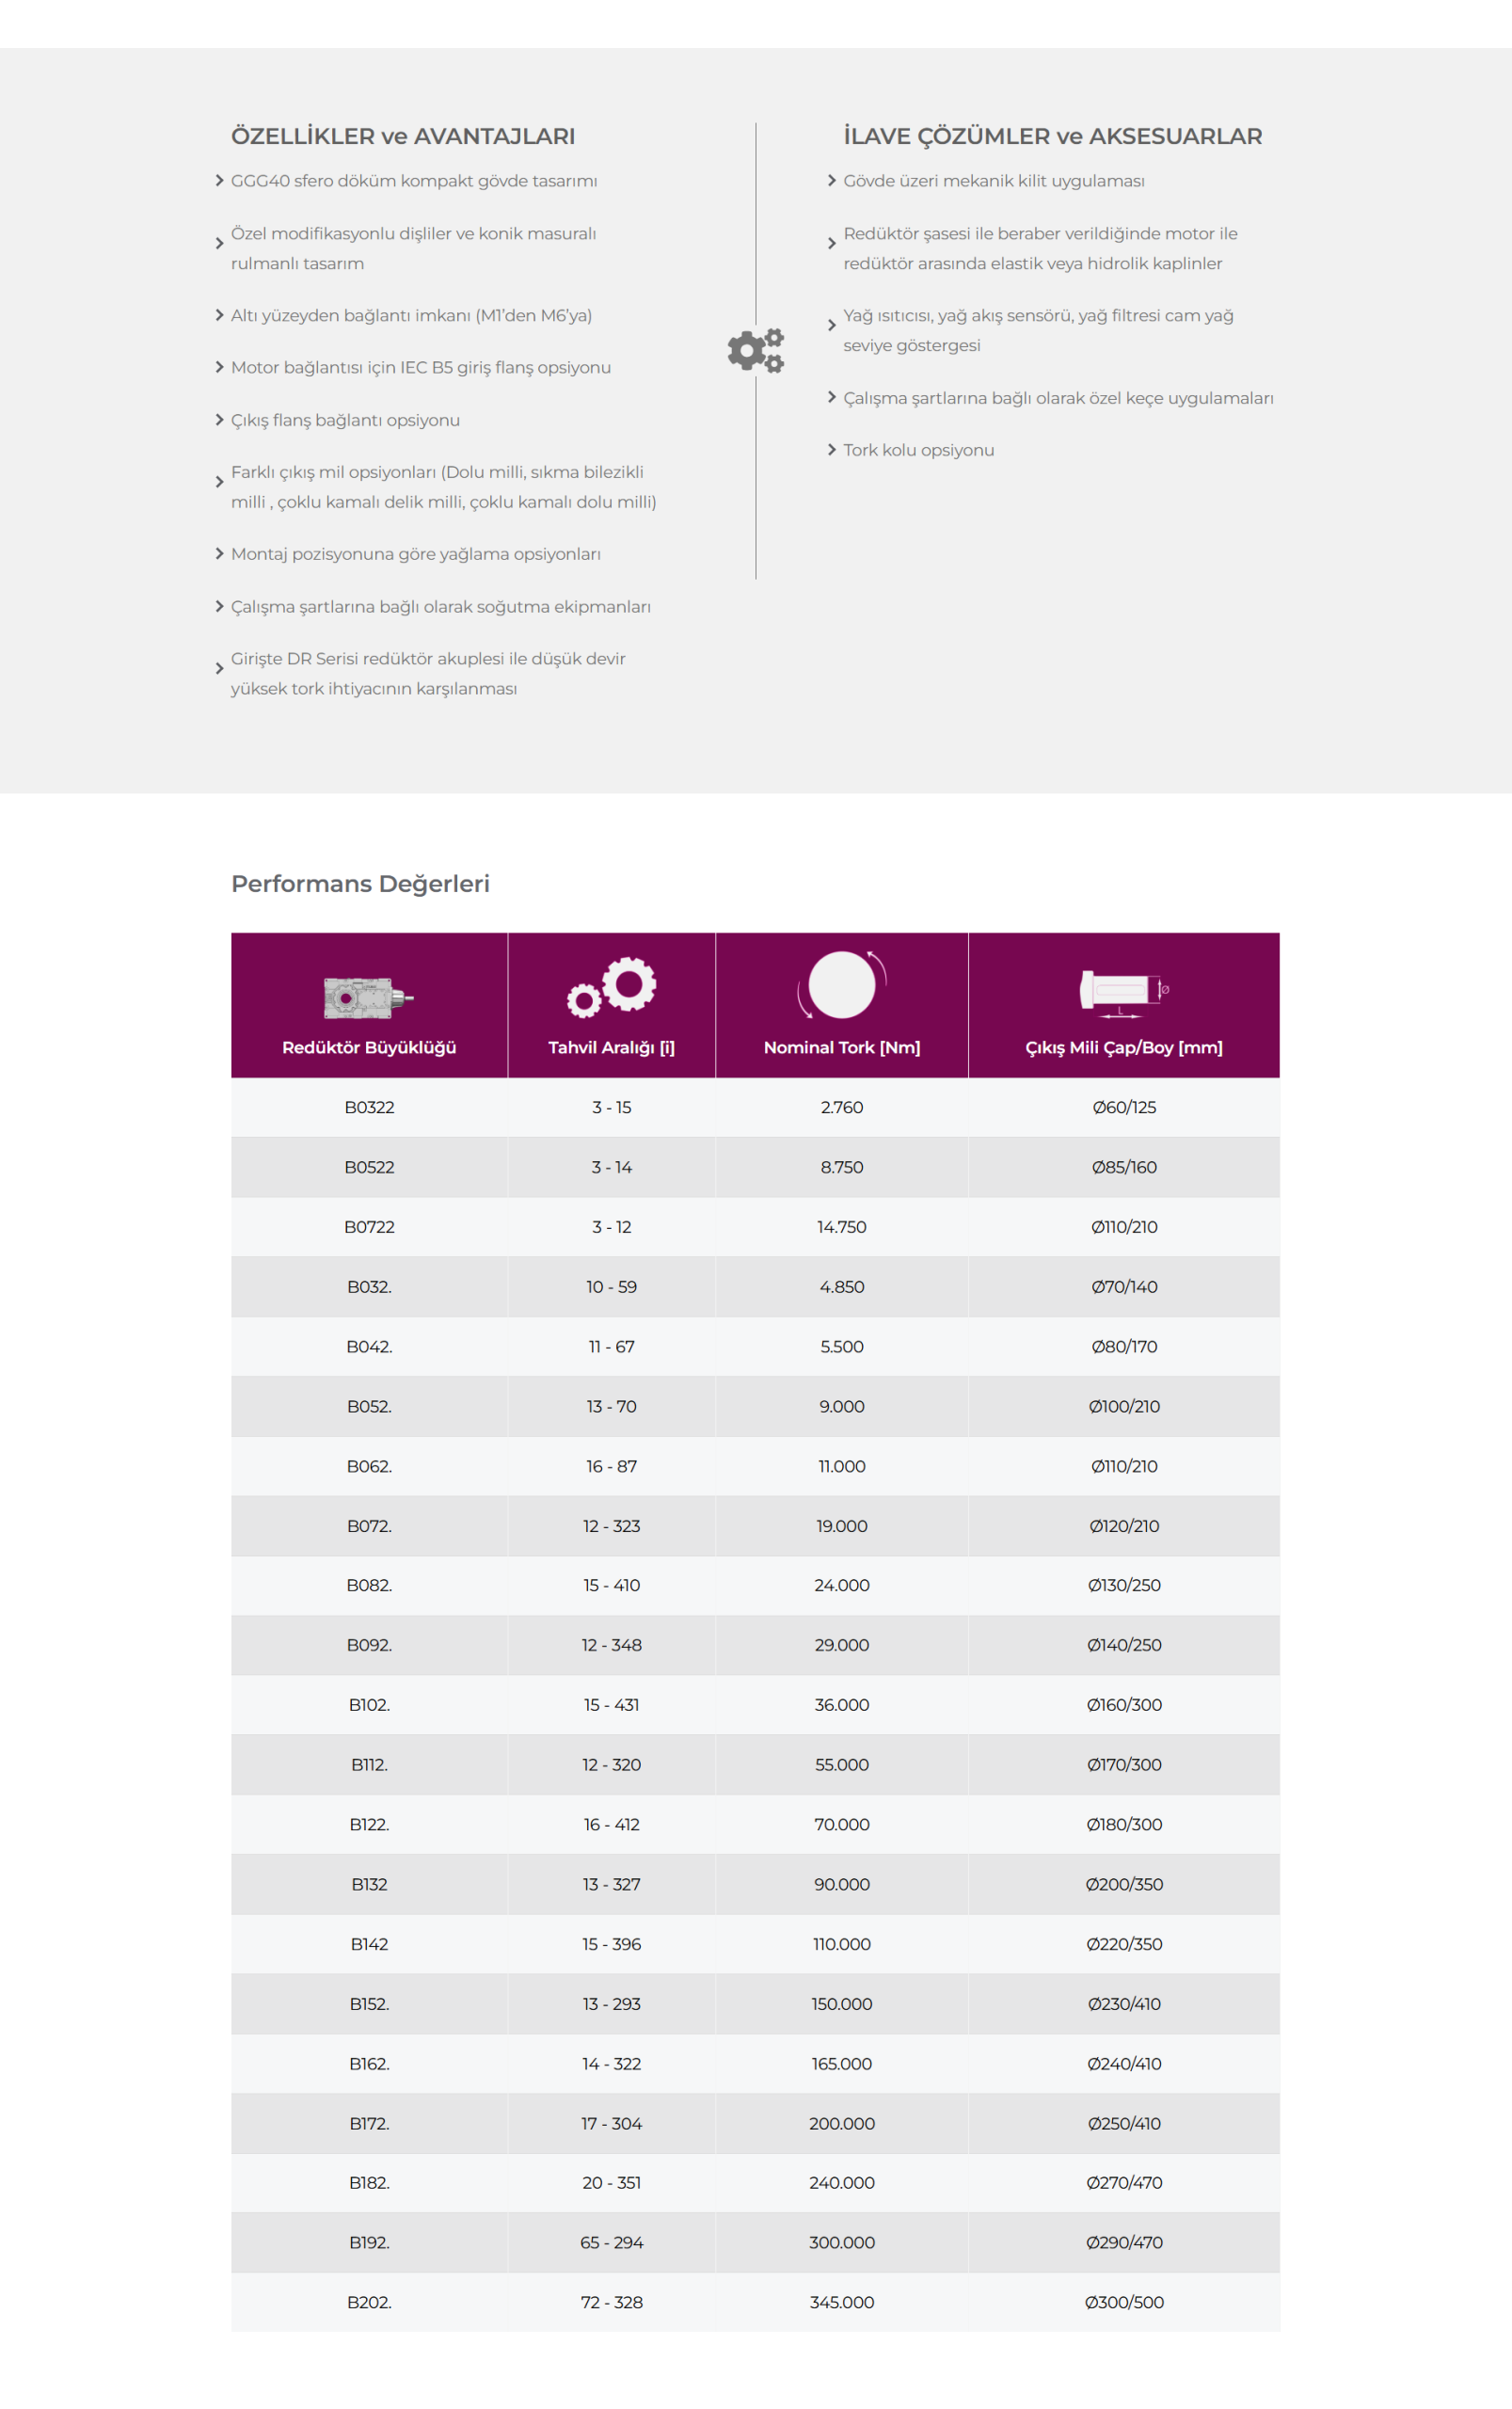The image size is (1512, 2409).
Task: Click the gearbox image in the table header
Action: pyautogui.click(x=368, y=997)
